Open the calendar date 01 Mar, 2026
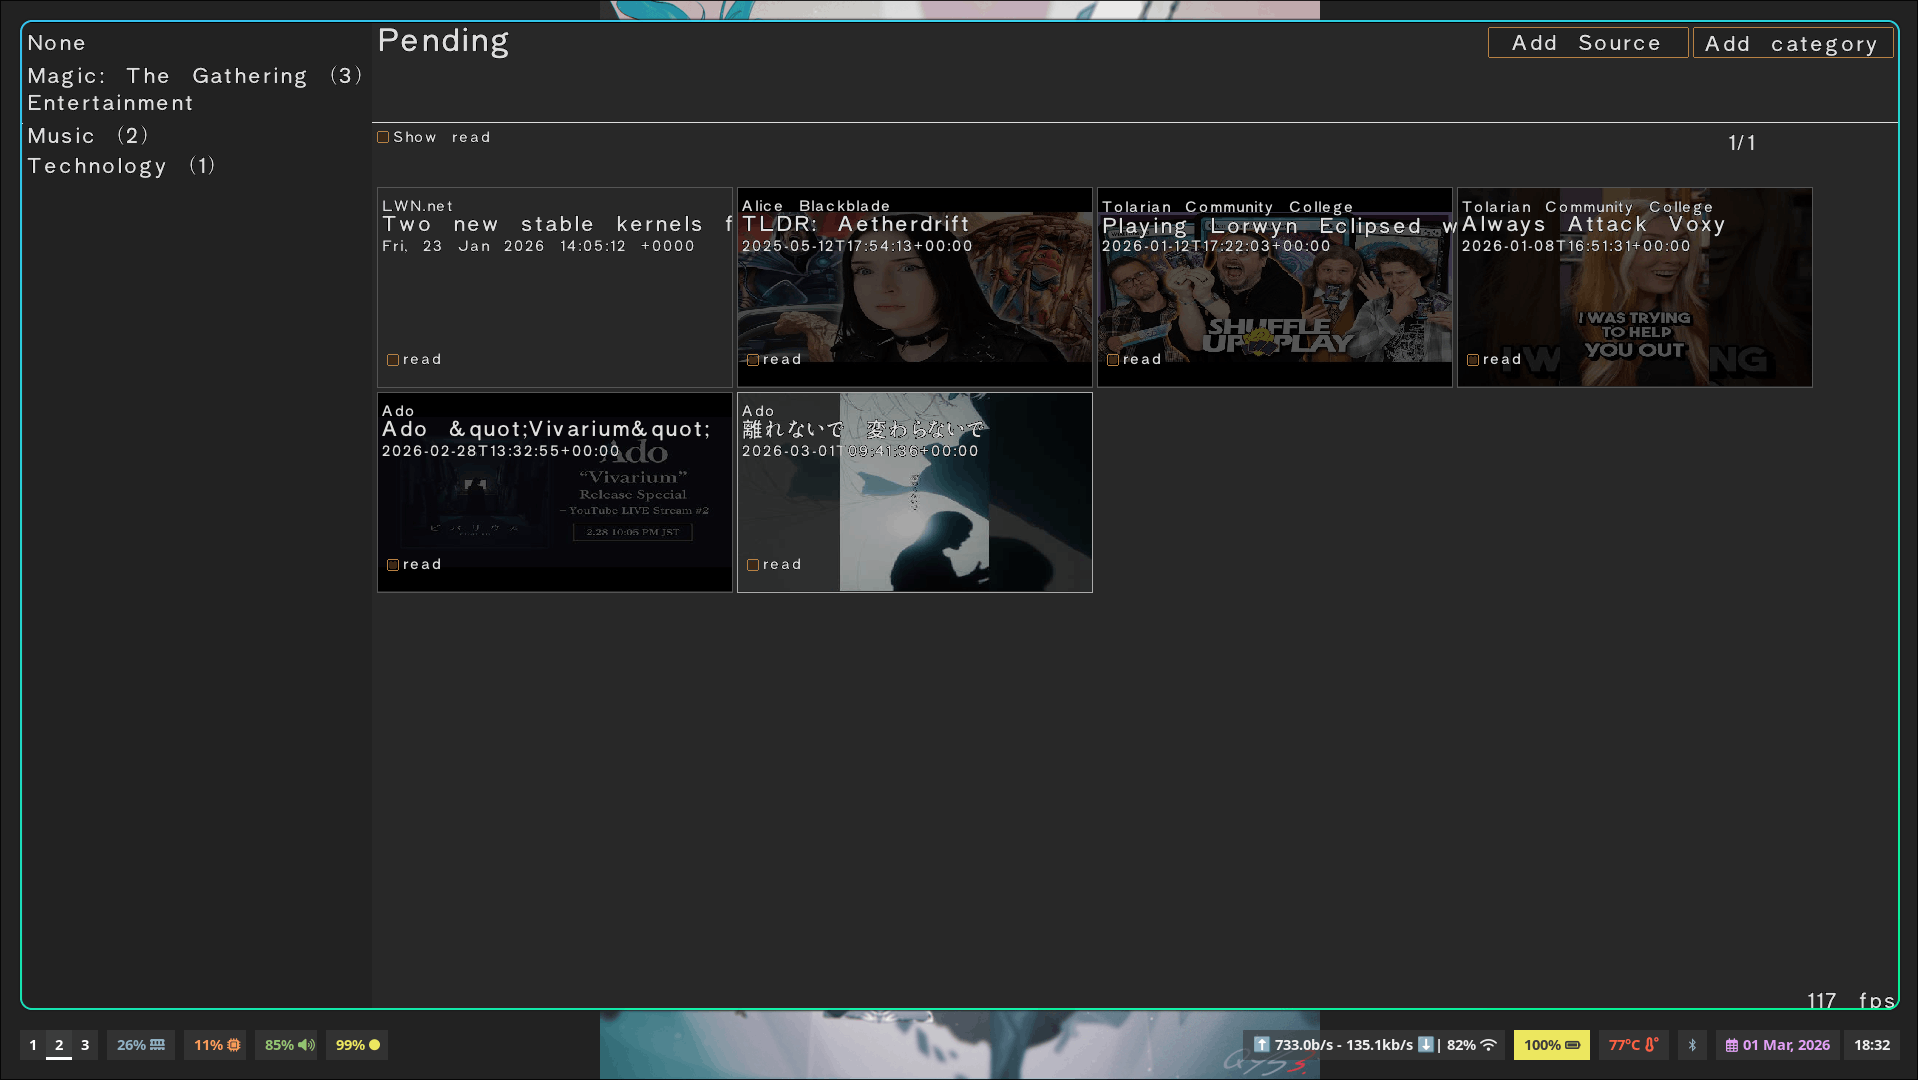The width and height of the screenshot is (1918, 1080). pos(1777,1045)
